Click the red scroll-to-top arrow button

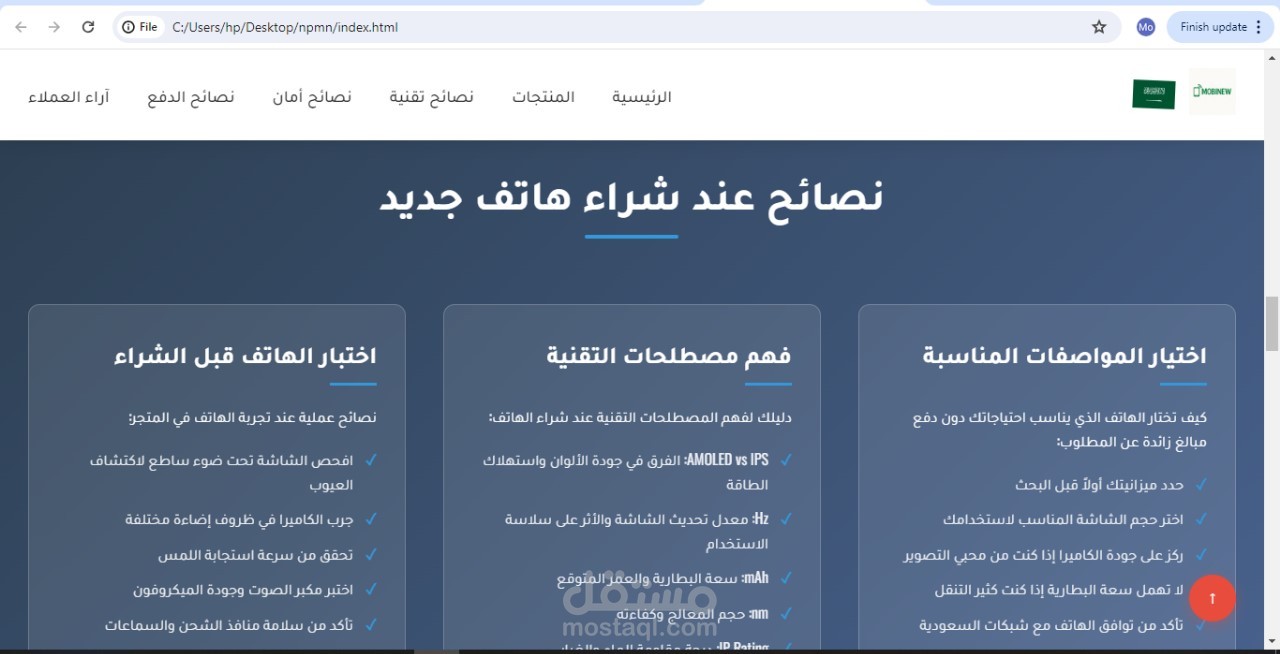coord(1212,598)
